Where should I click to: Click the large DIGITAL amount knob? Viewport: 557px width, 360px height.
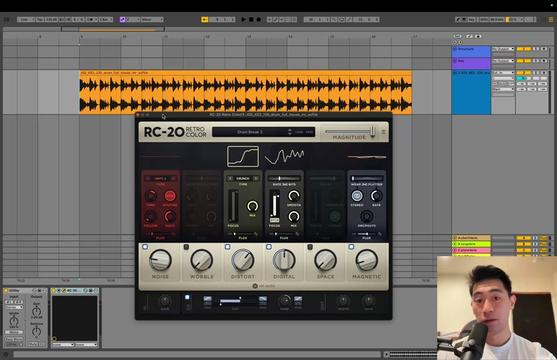(284, 260)
